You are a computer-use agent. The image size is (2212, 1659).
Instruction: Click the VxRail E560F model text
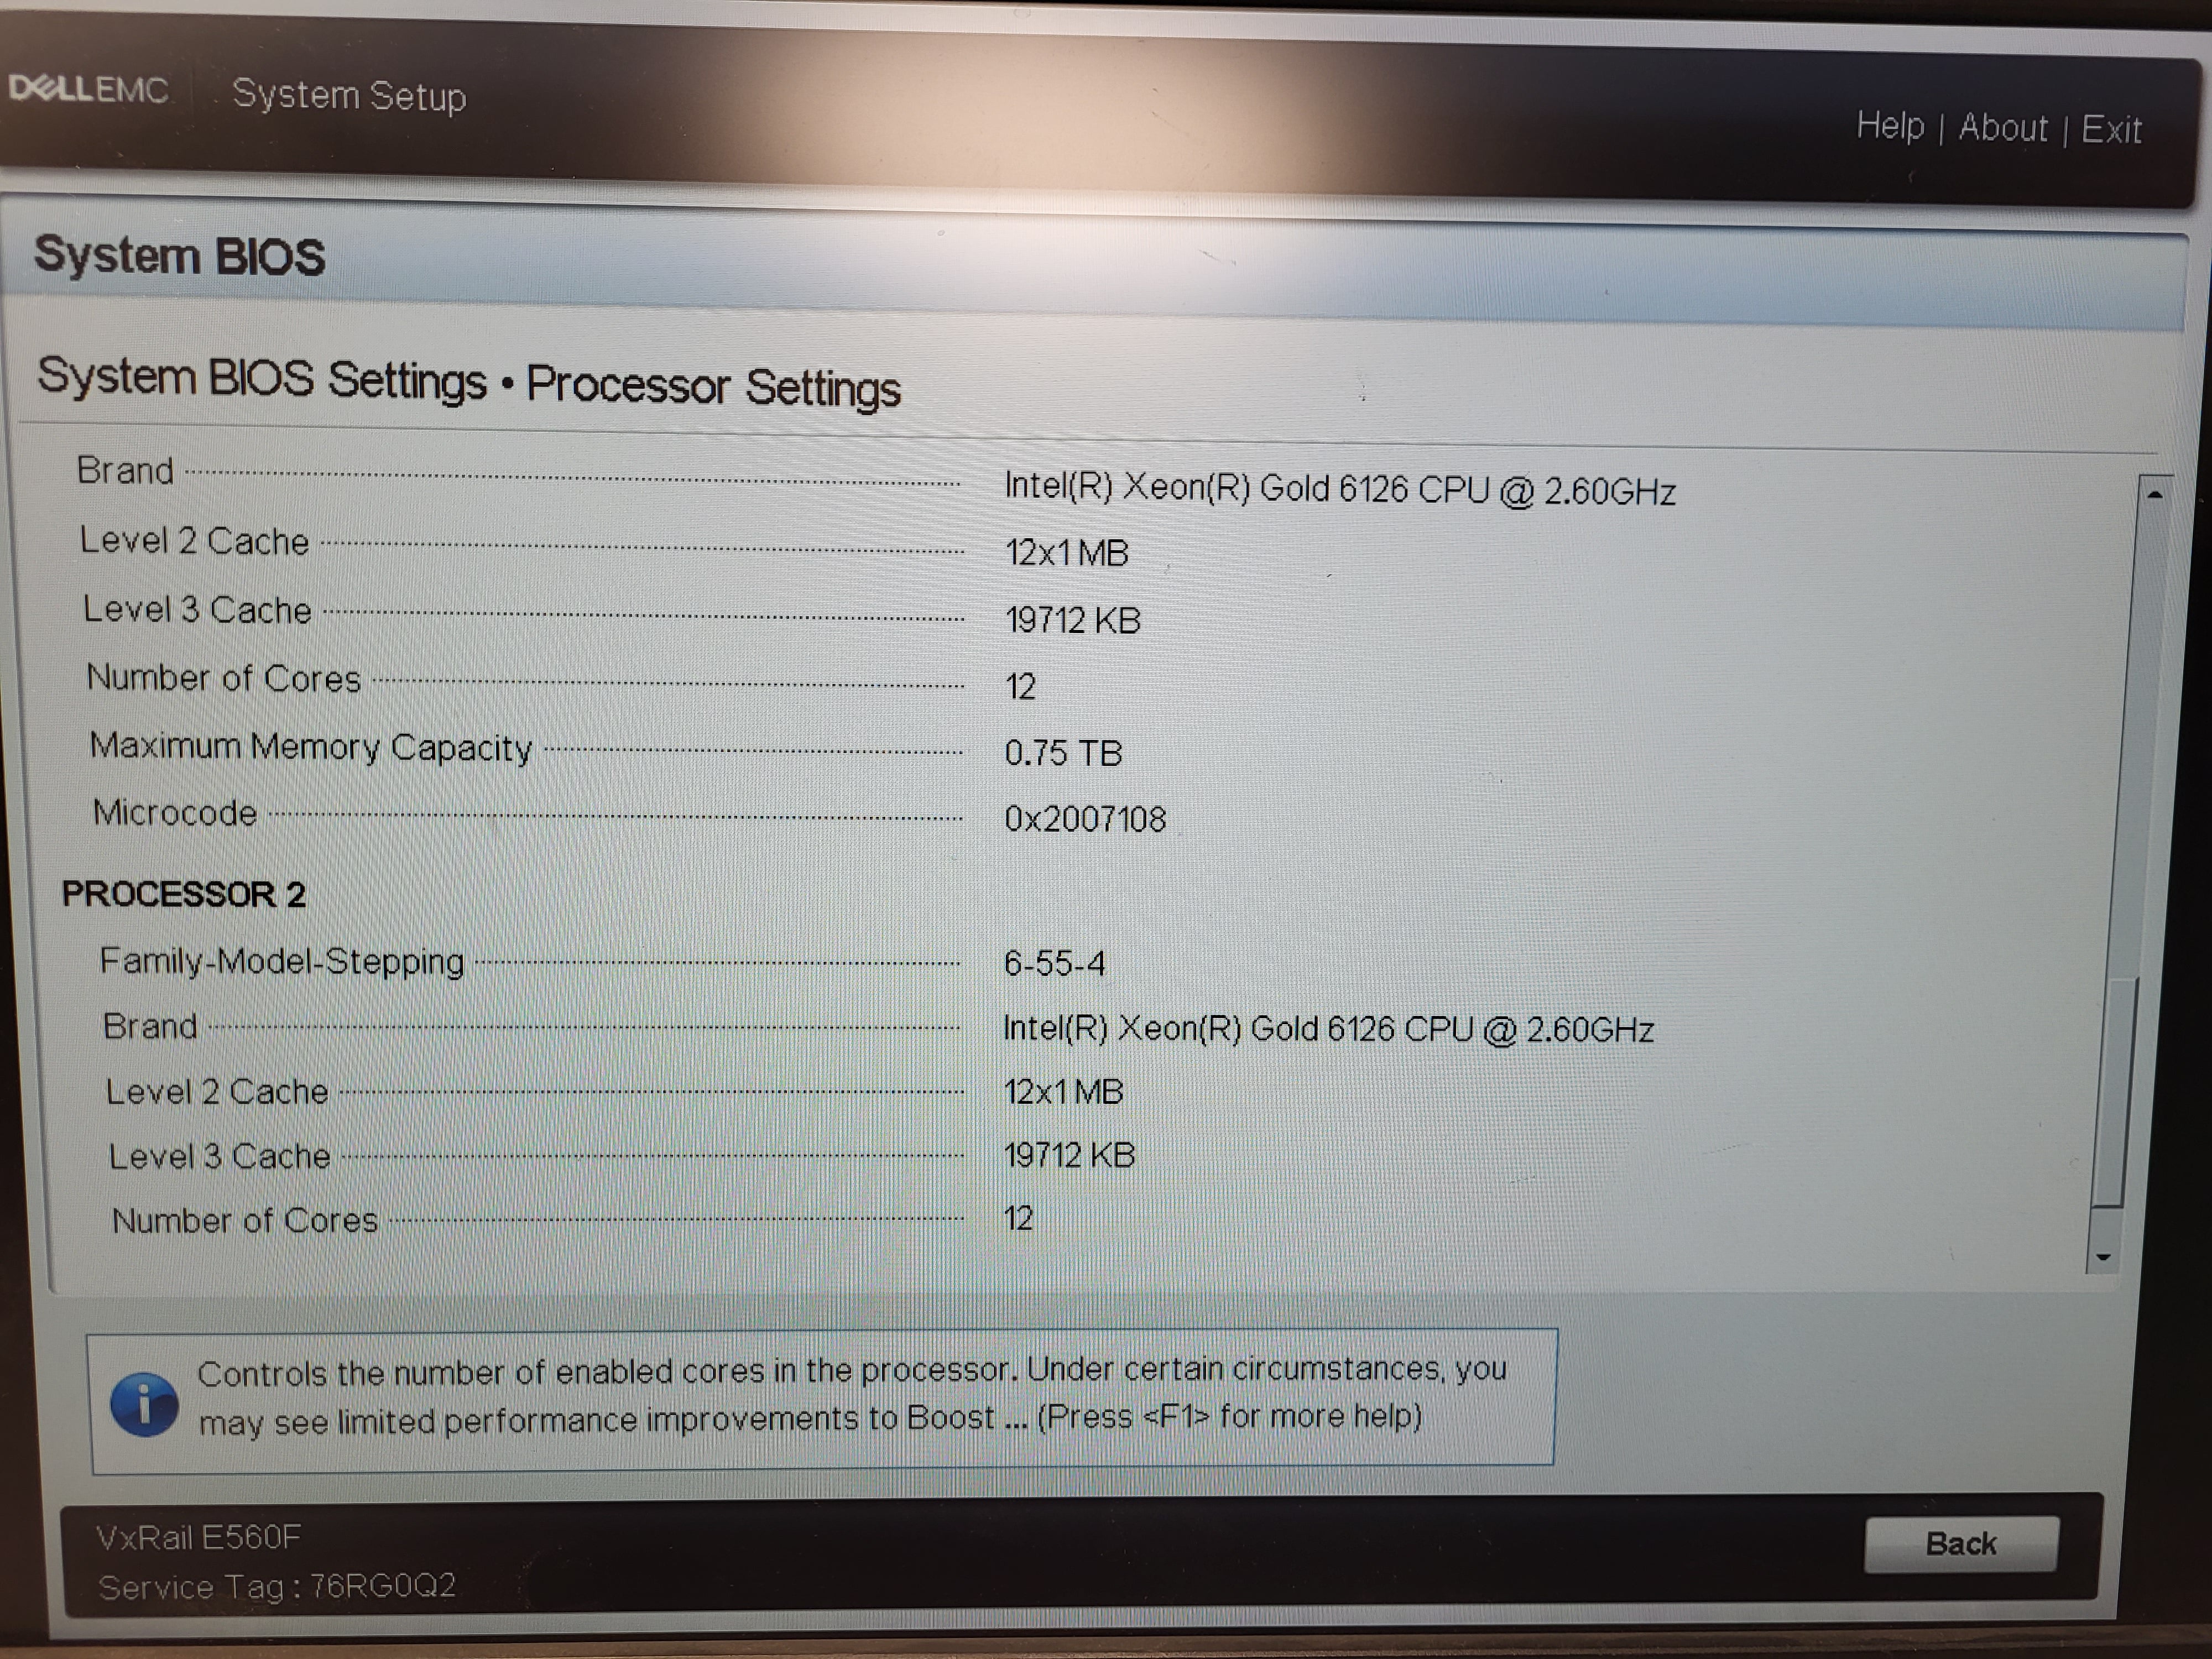[x=199, y=1536]
